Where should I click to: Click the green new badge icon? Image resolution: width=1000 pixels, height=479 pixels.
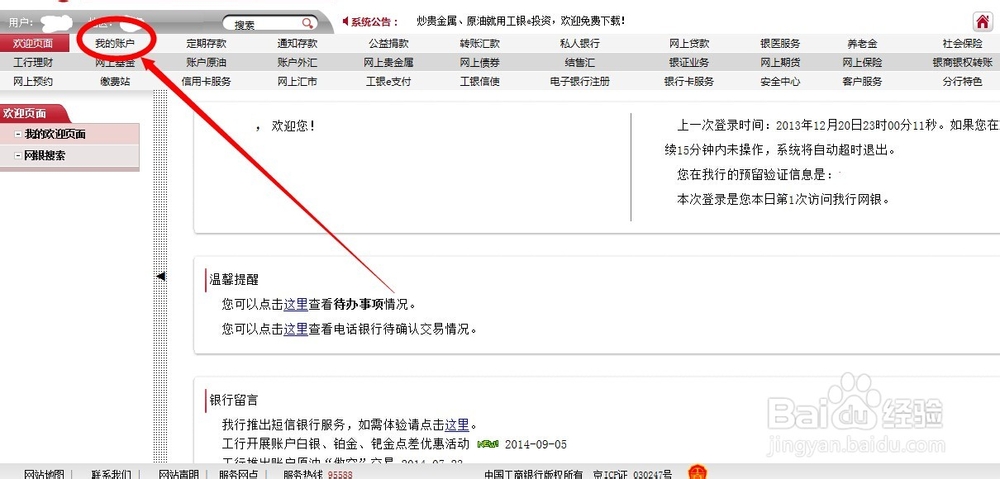tap(488, 443)
